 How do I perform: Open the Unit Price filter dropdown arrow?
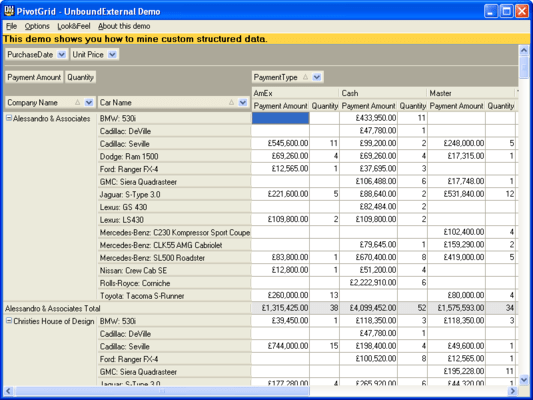click(112, 54)
